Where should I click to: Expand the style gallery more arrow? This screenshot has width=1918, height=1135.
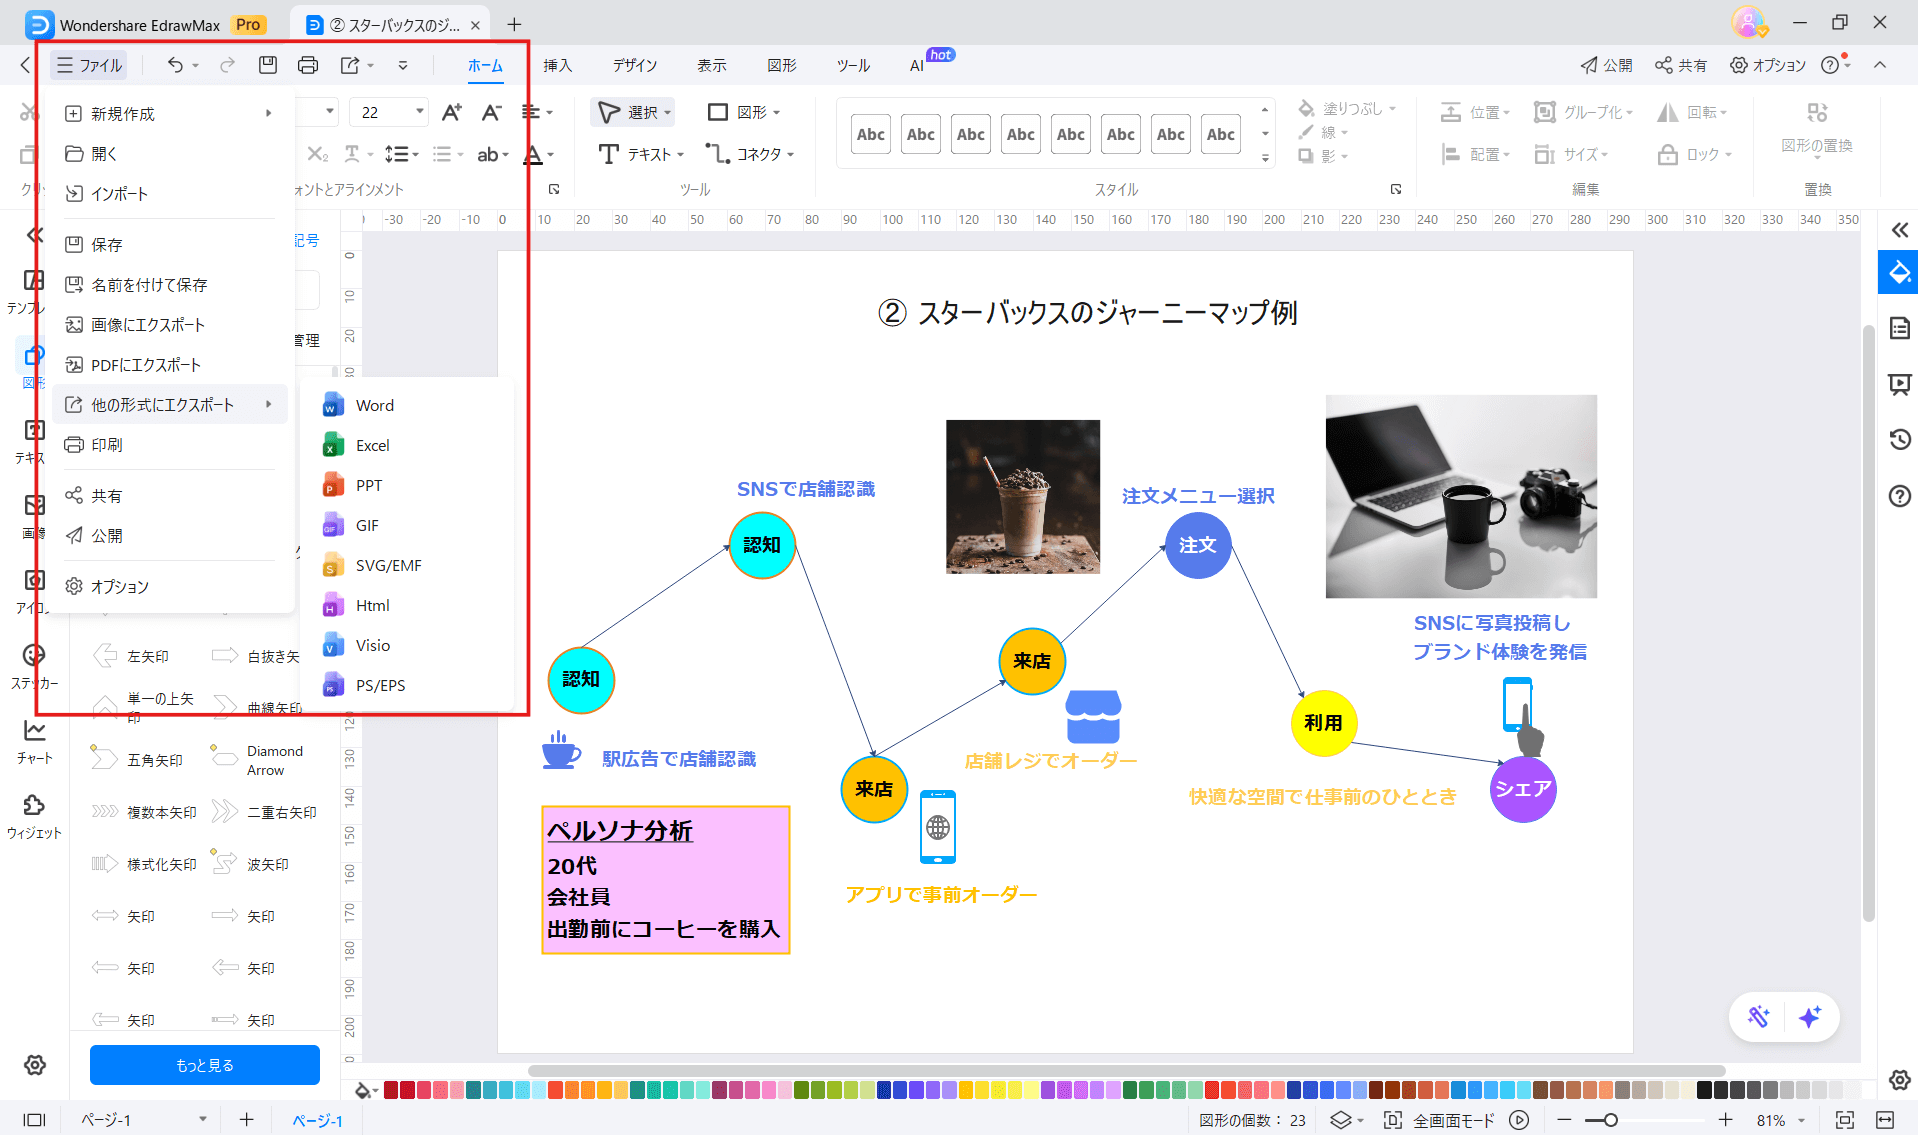[1265, 158]
